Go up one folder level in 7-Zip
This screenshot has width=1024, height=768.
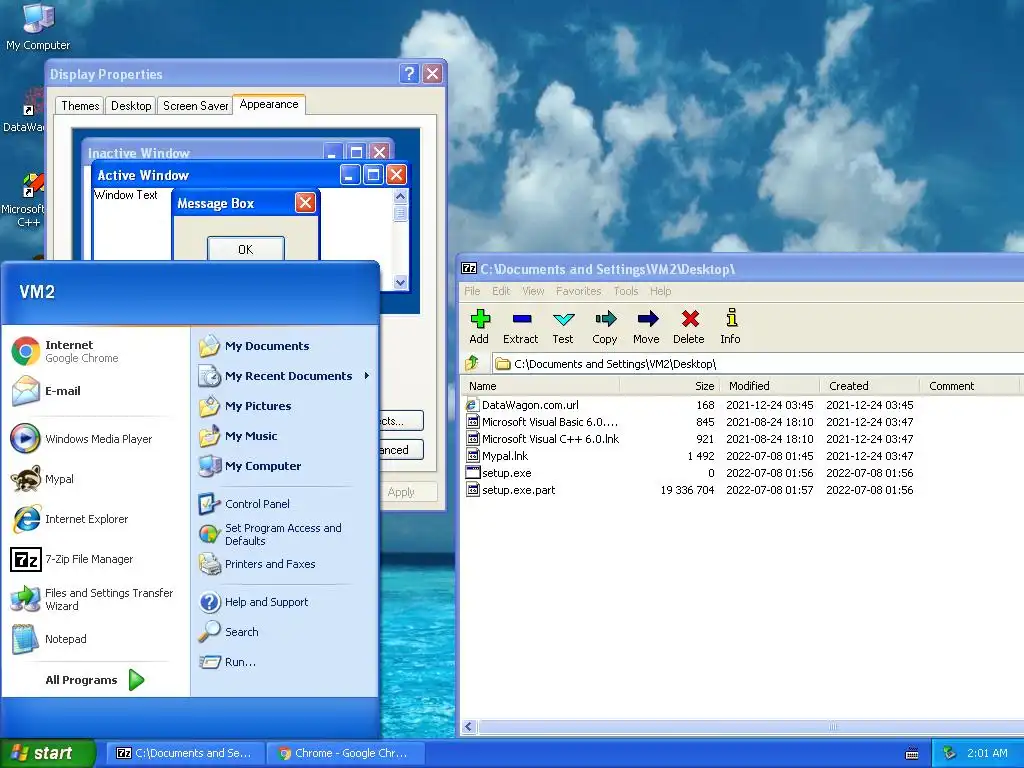[472, 363]
